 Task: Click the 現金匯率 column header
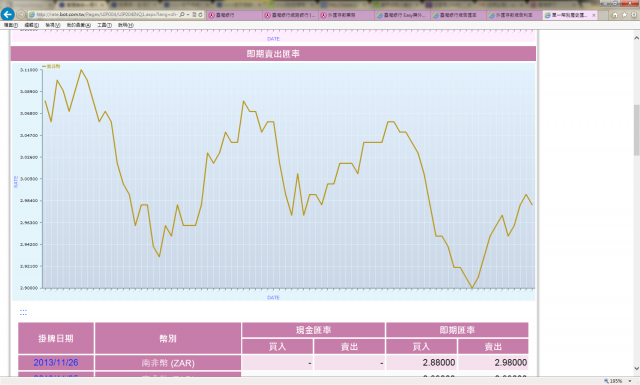pos(313,330)
